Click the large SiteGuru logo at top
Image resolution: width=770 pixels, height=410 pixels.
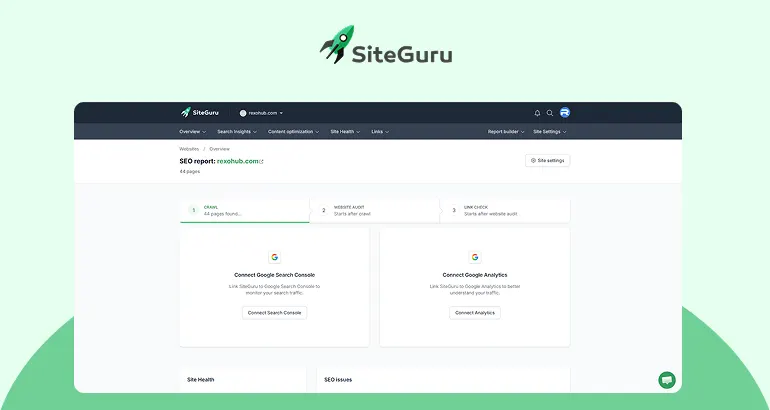point(386,45)
